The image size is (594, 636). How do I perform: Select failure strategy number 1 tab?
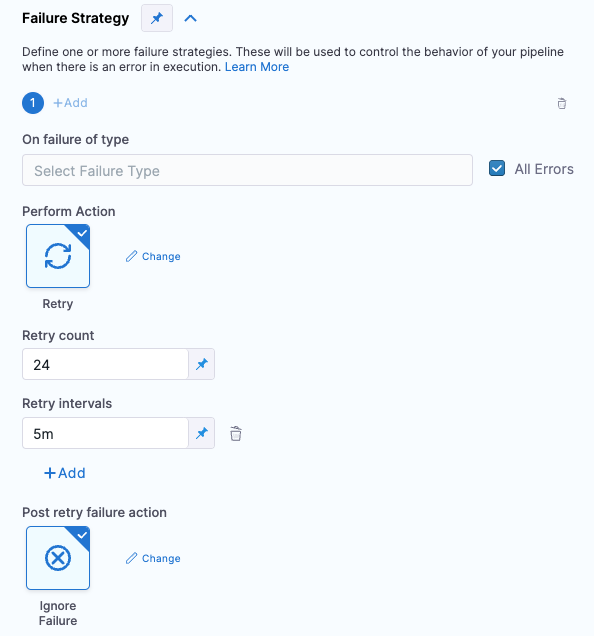[x=33, y=103]
